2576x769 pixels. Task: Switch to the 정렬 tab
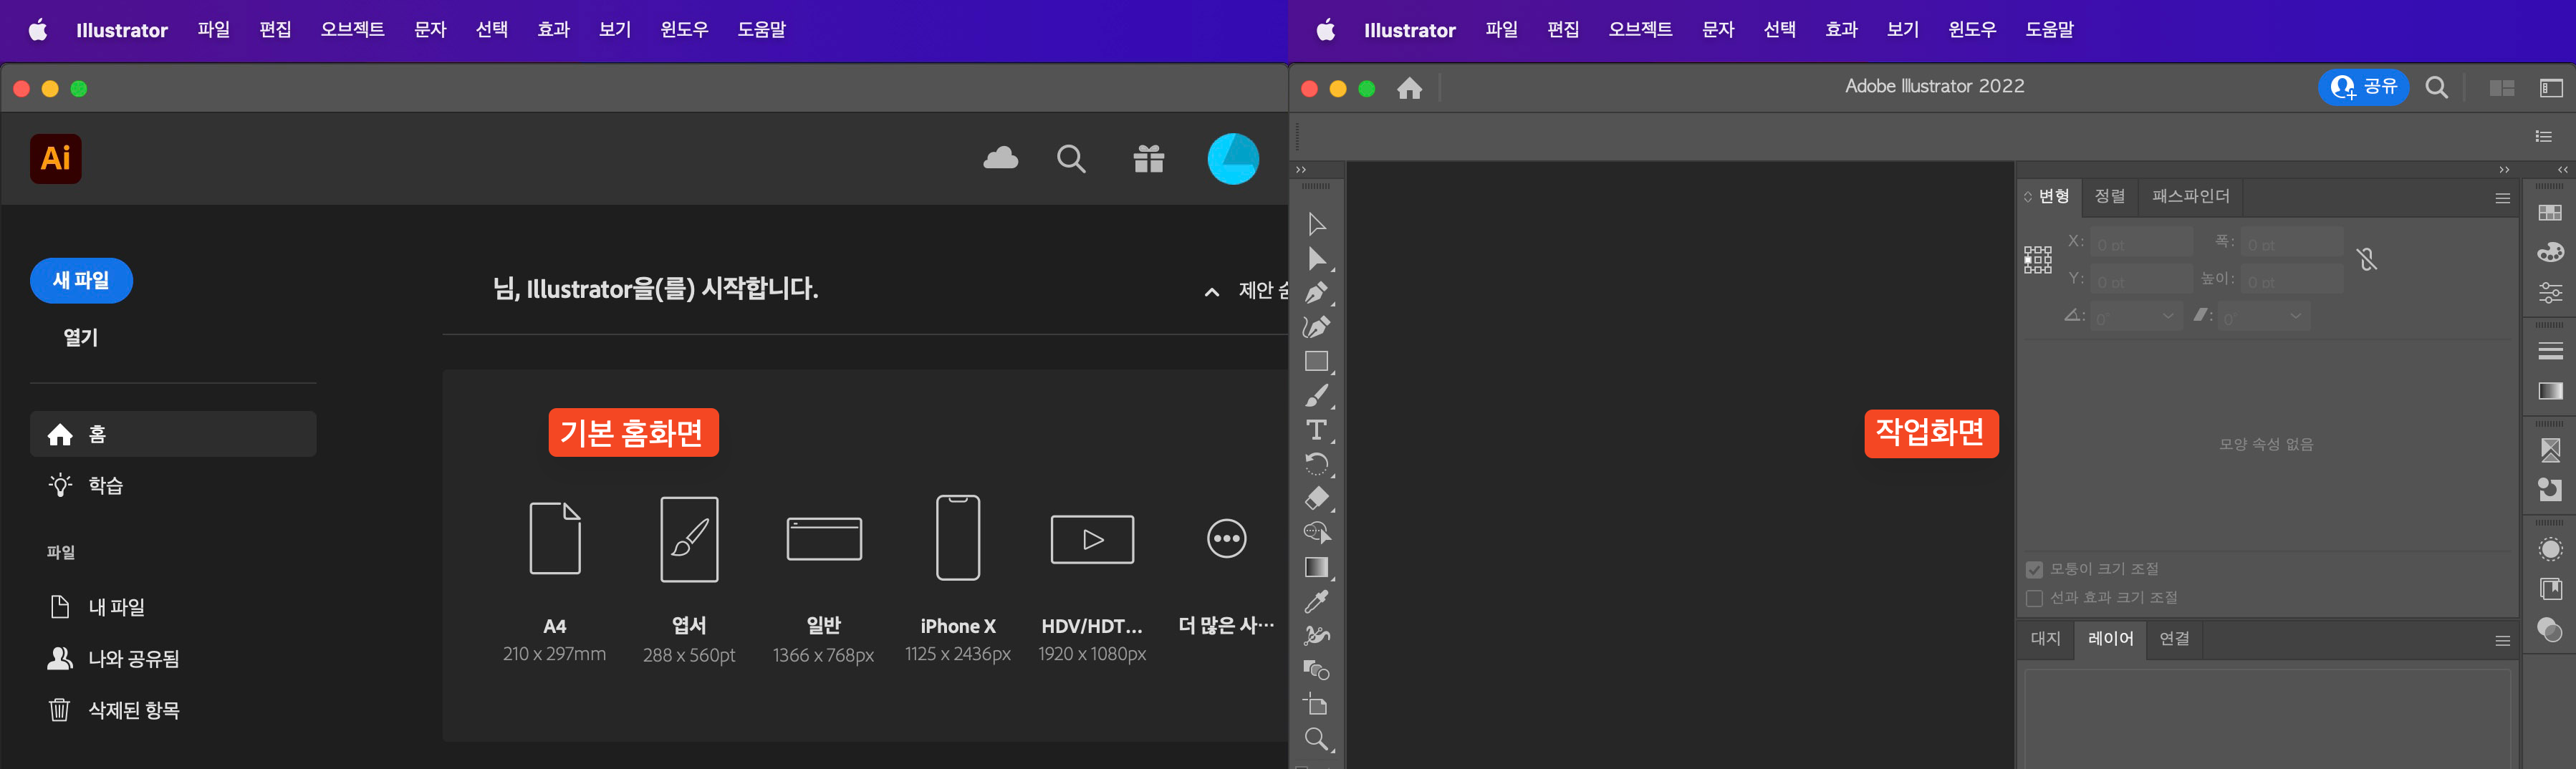coord(2110,196)
